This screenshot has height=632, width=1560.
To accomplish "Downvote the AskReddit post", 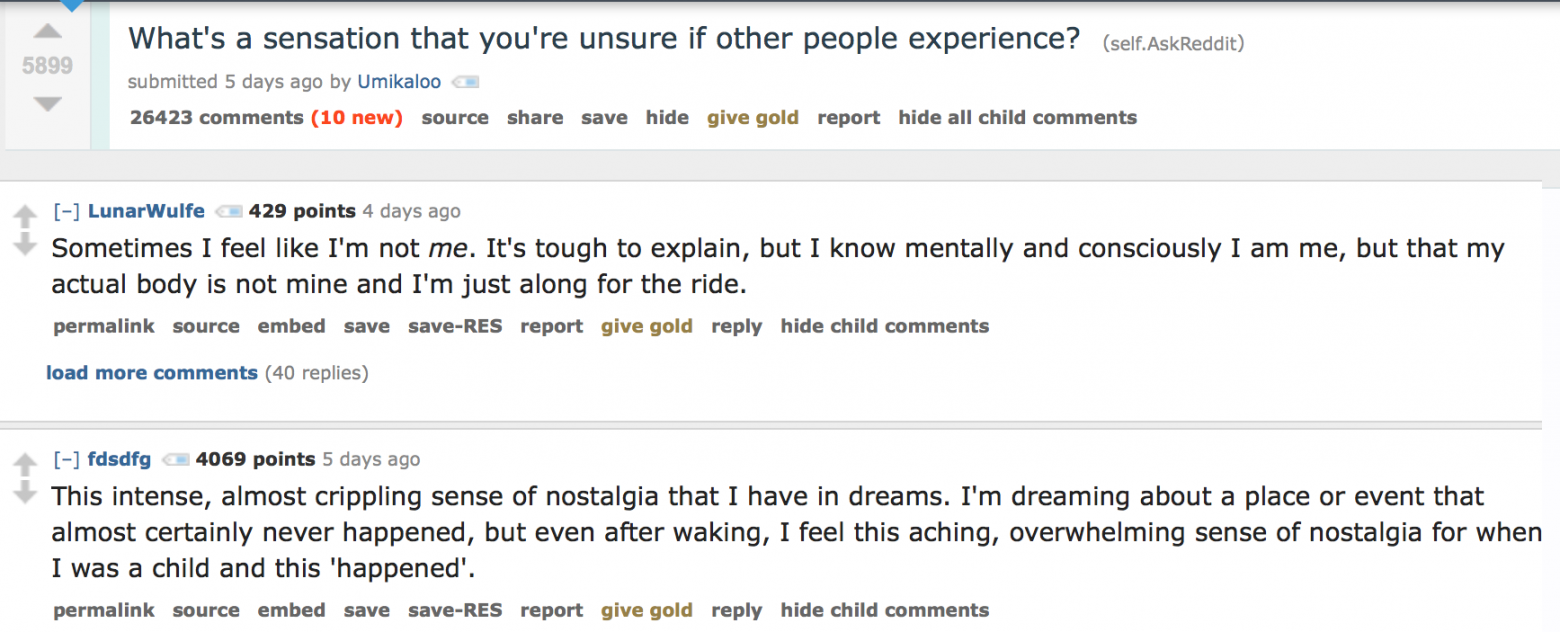I will [x=47, y=103].
